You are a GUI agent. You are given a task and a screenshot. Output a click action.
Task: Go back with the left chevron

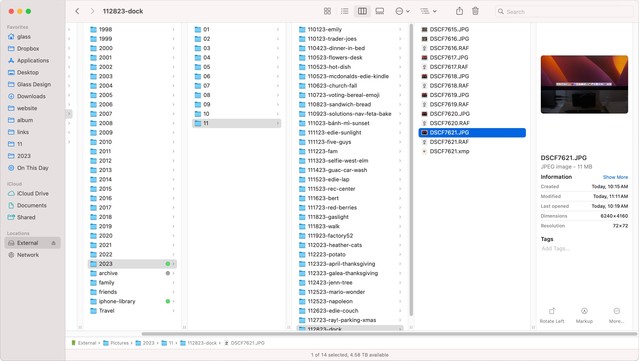[77, 11]
